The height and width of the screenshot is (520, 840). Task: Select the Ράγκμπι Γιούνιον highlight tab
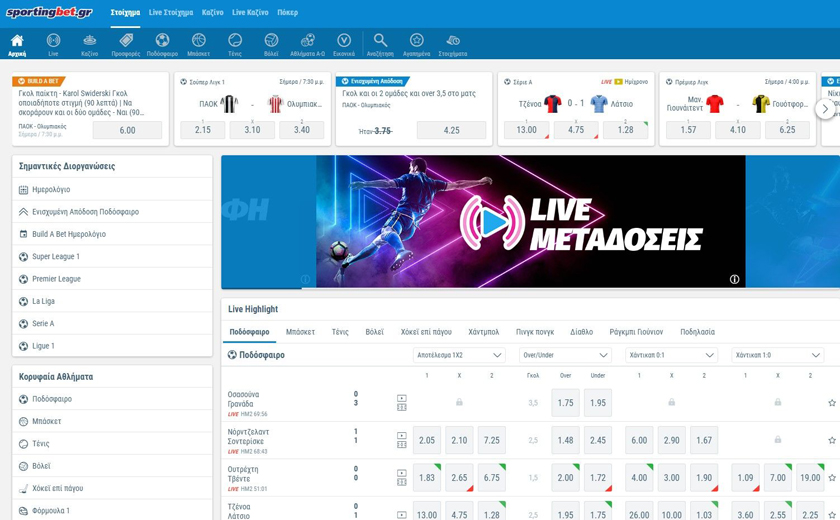pos(636,332)
